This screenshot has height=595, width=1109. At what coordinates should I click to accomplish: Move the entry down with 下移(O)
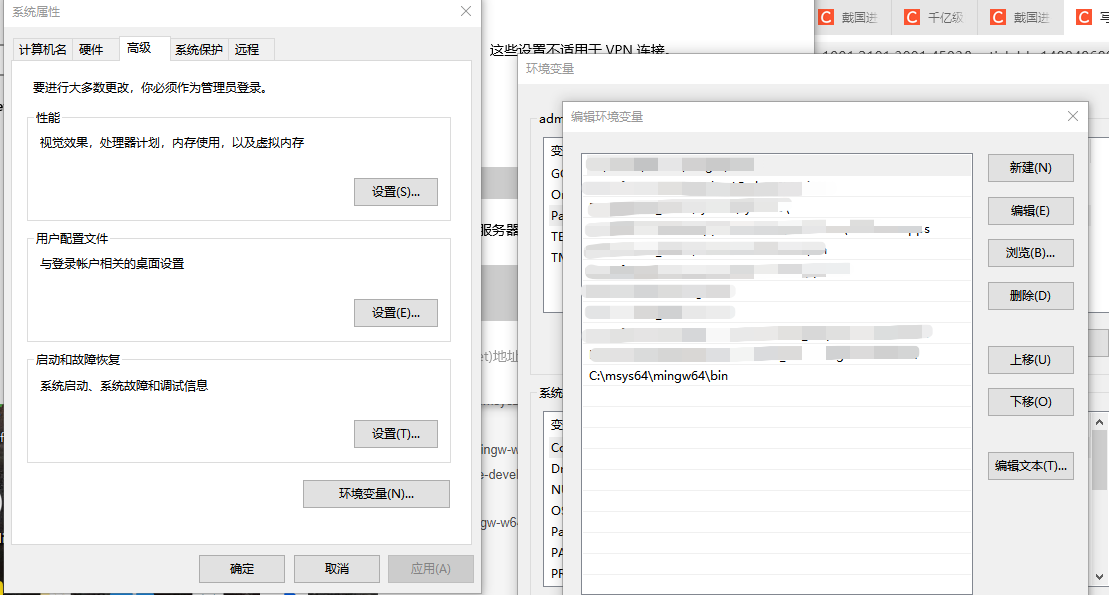(x=1030, y=402)
